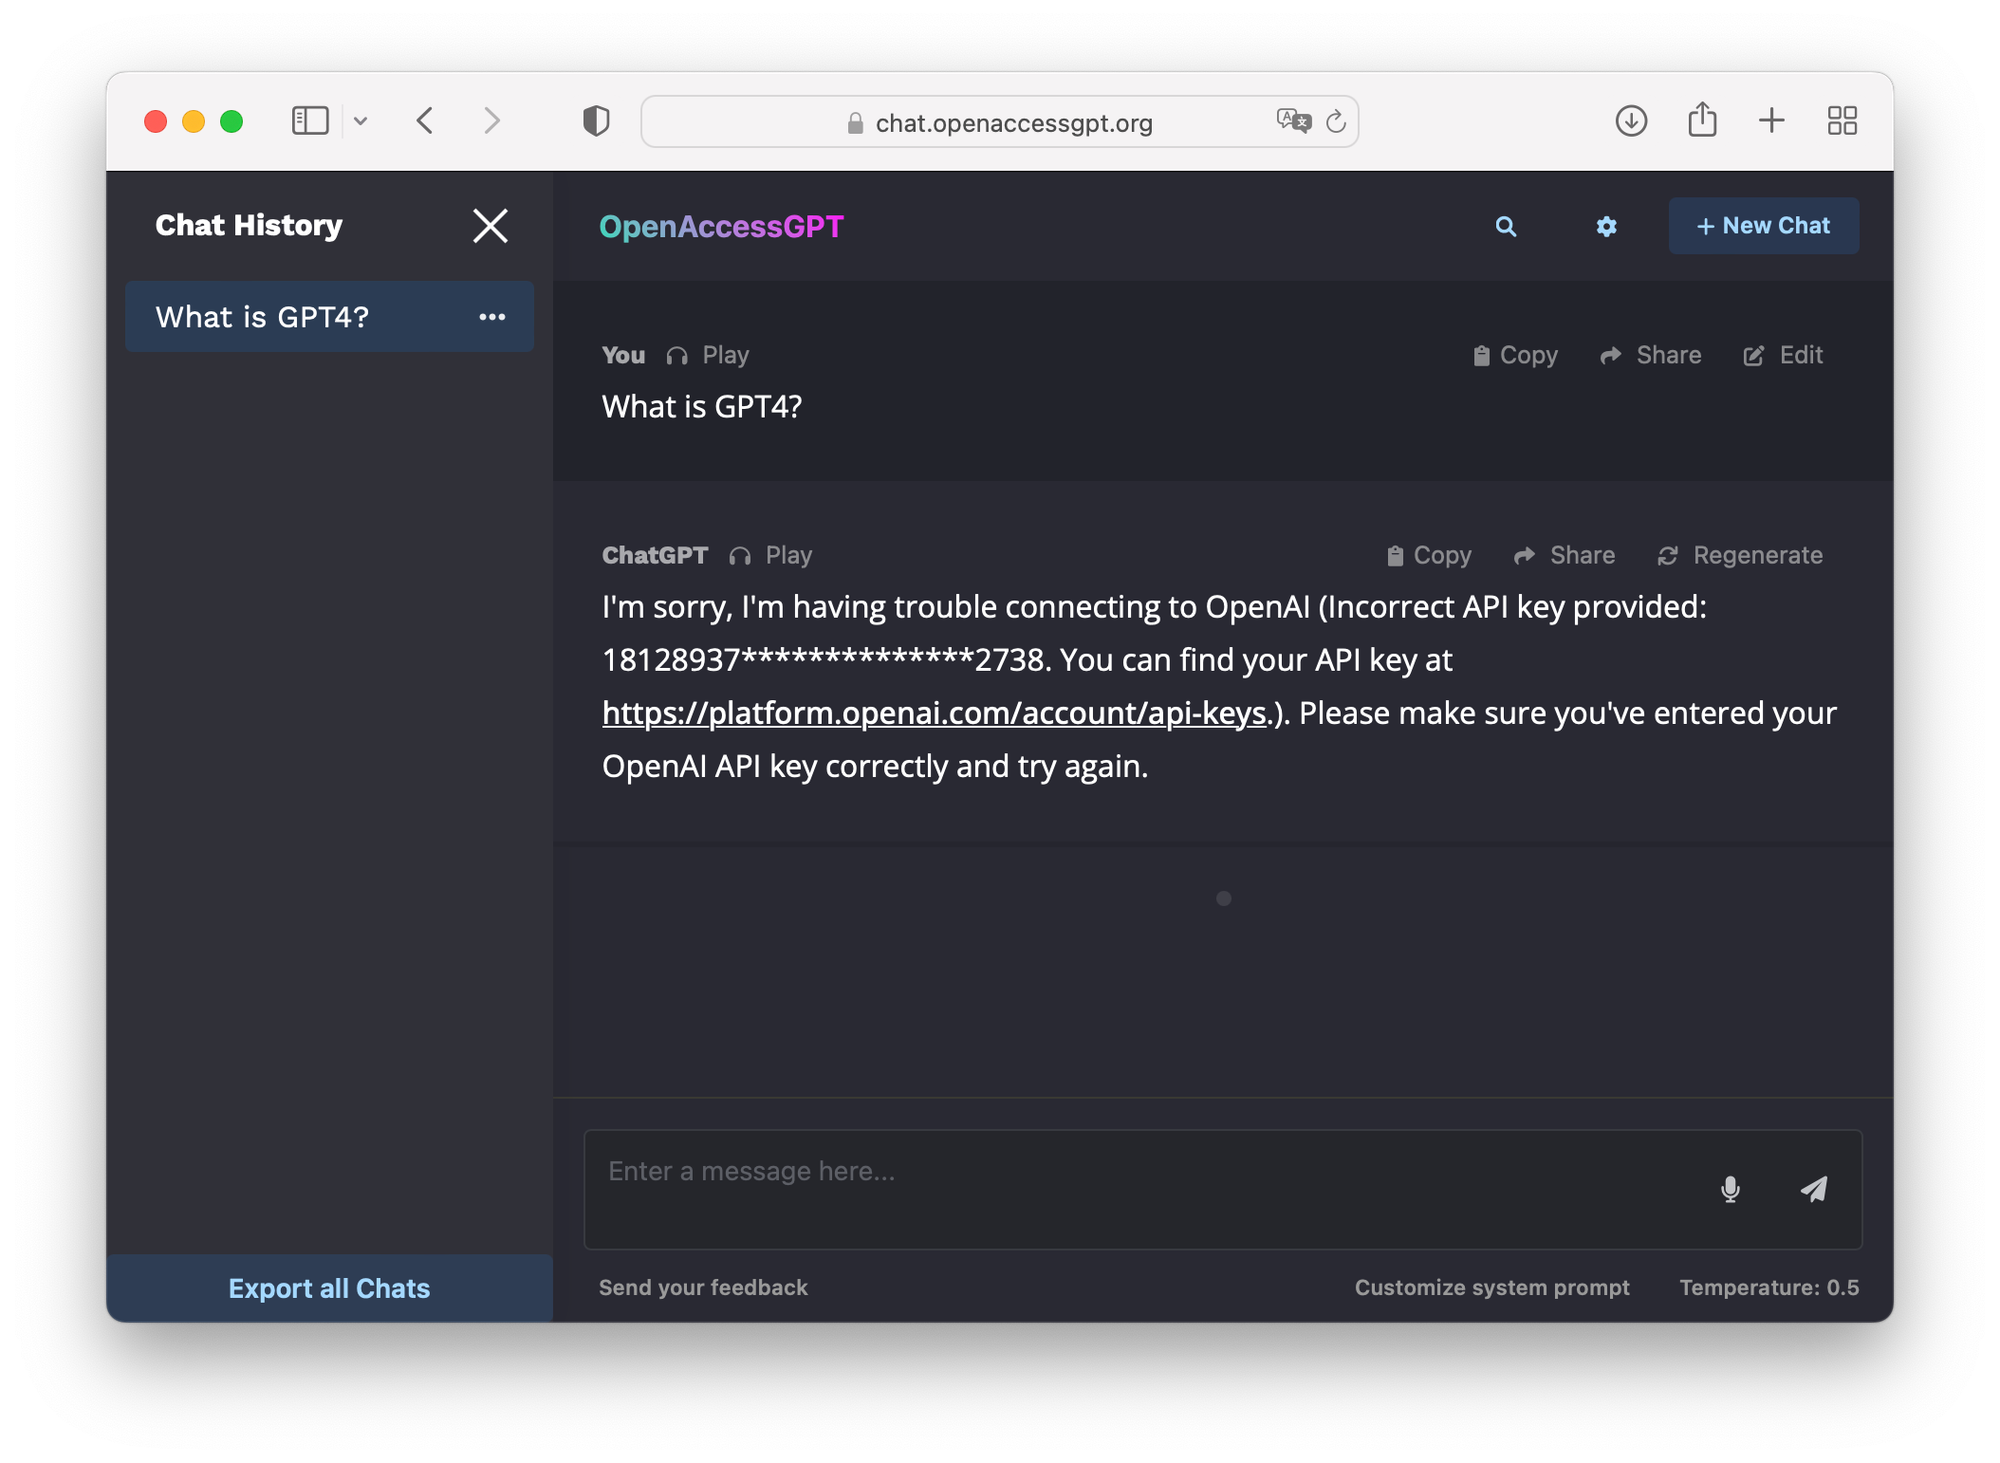Click the paper plane send icon
Screen dimensions: 2000x1463
pyautogui.click(x=1814, y=1189)
